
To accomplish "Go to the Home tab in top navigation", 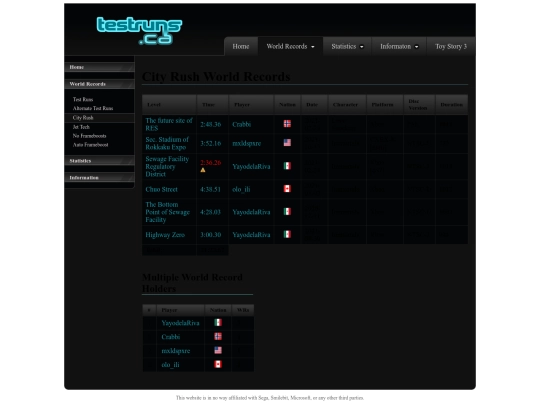I will click(x=241, y=46).
